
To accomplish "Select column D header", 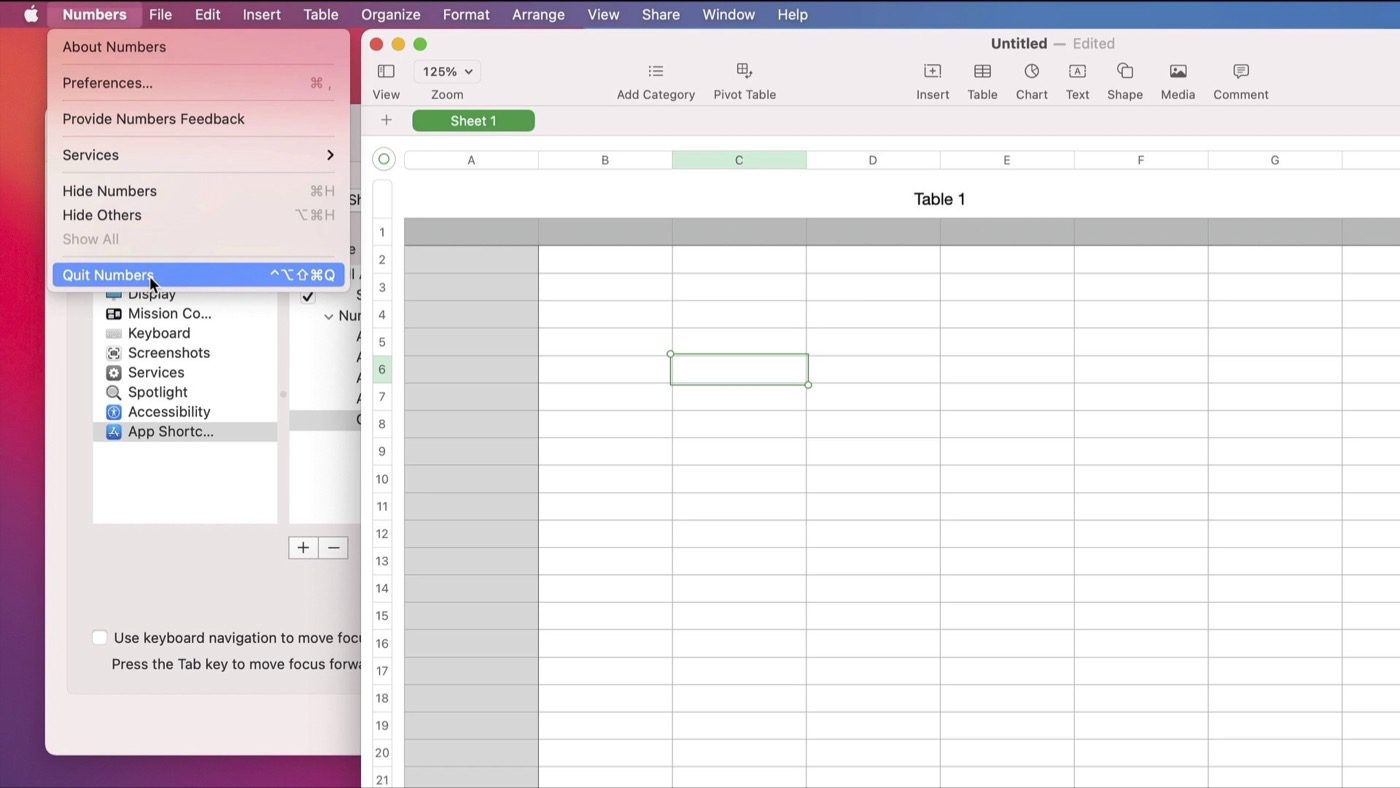I will point(872,160).
